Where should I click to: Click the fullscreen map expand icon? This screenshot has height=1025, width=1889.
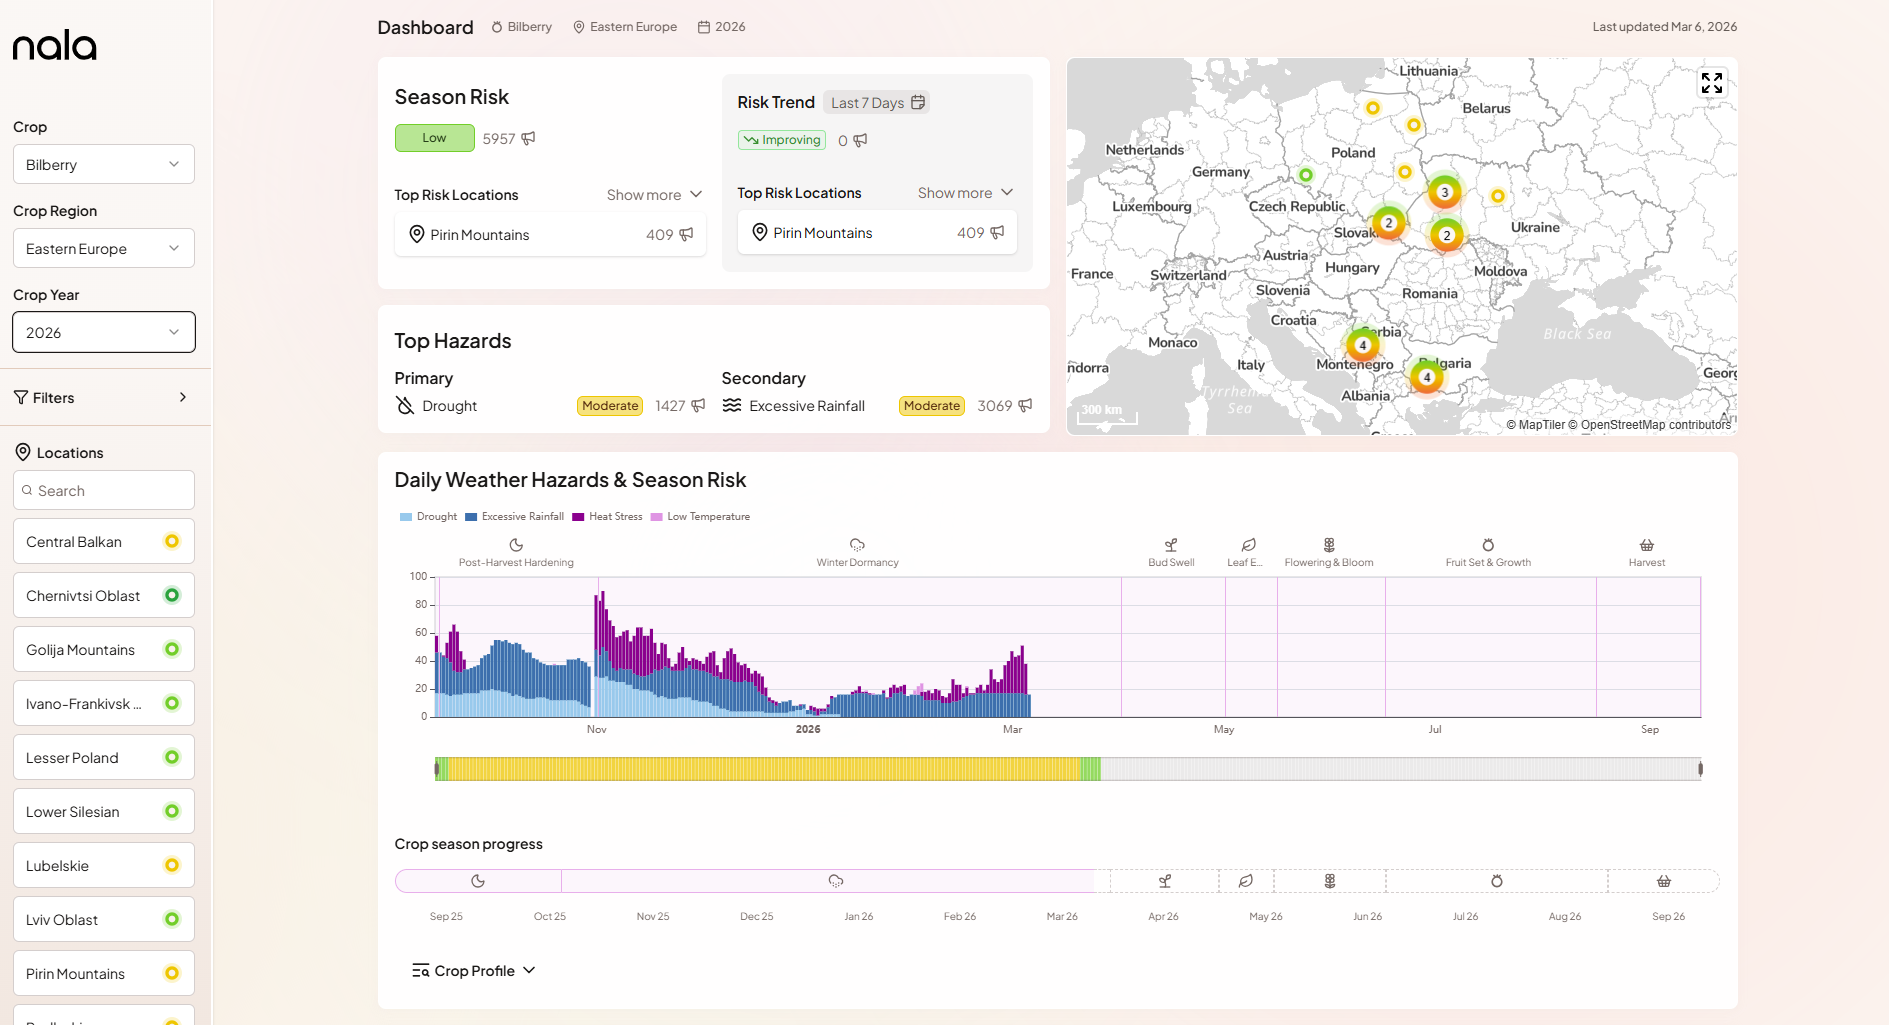click(1711, 83)
